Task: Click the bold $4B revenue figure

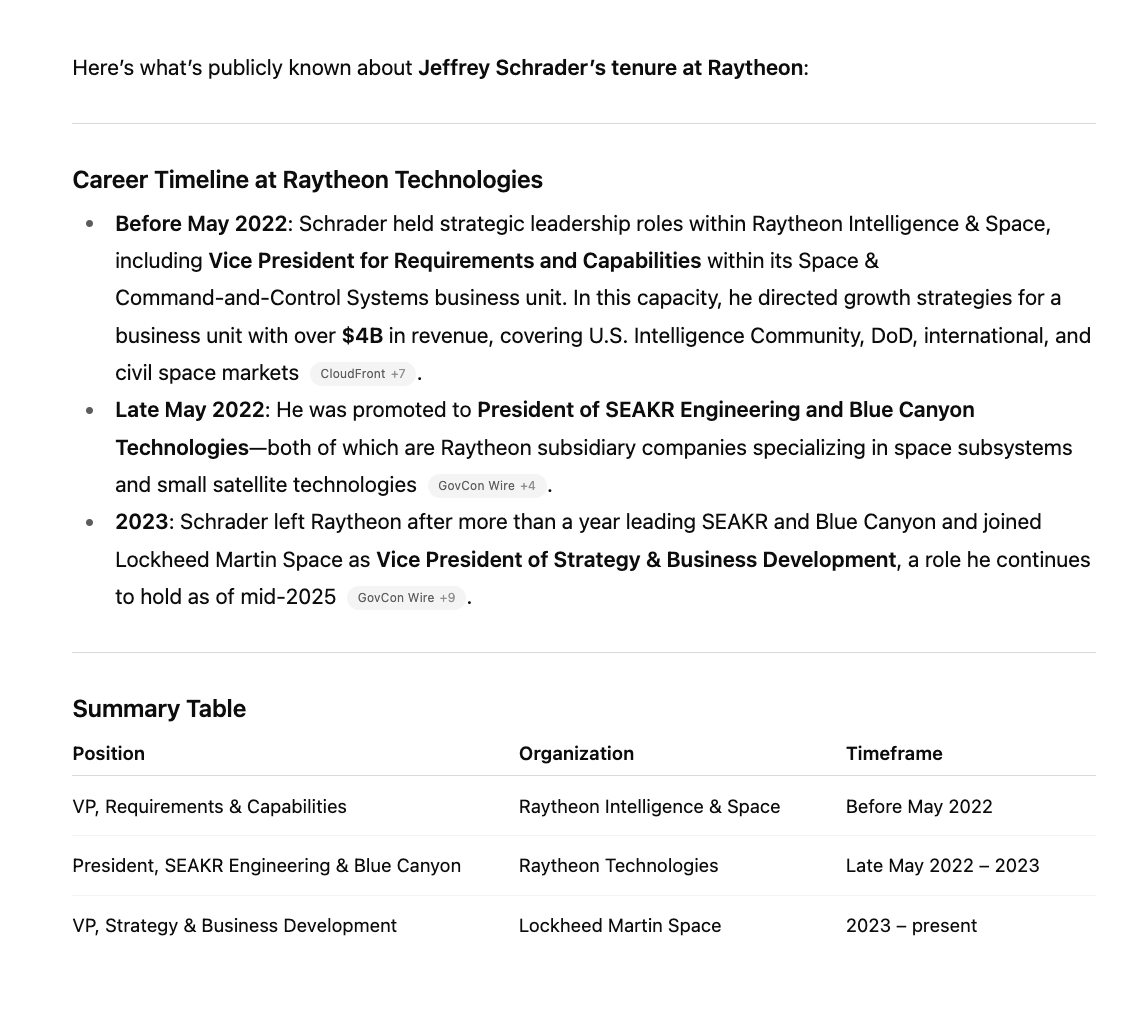Action: [362, 336]
